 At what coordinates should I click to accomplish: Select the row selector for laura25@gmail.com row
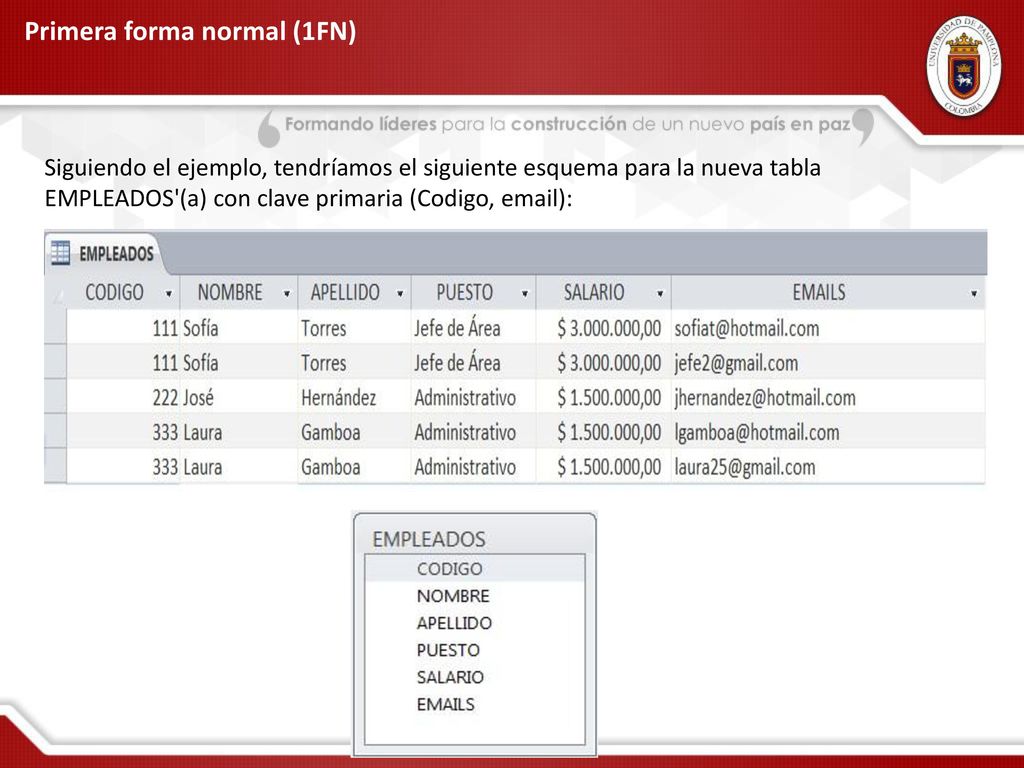pyautogui.click(x=56, y=466)
